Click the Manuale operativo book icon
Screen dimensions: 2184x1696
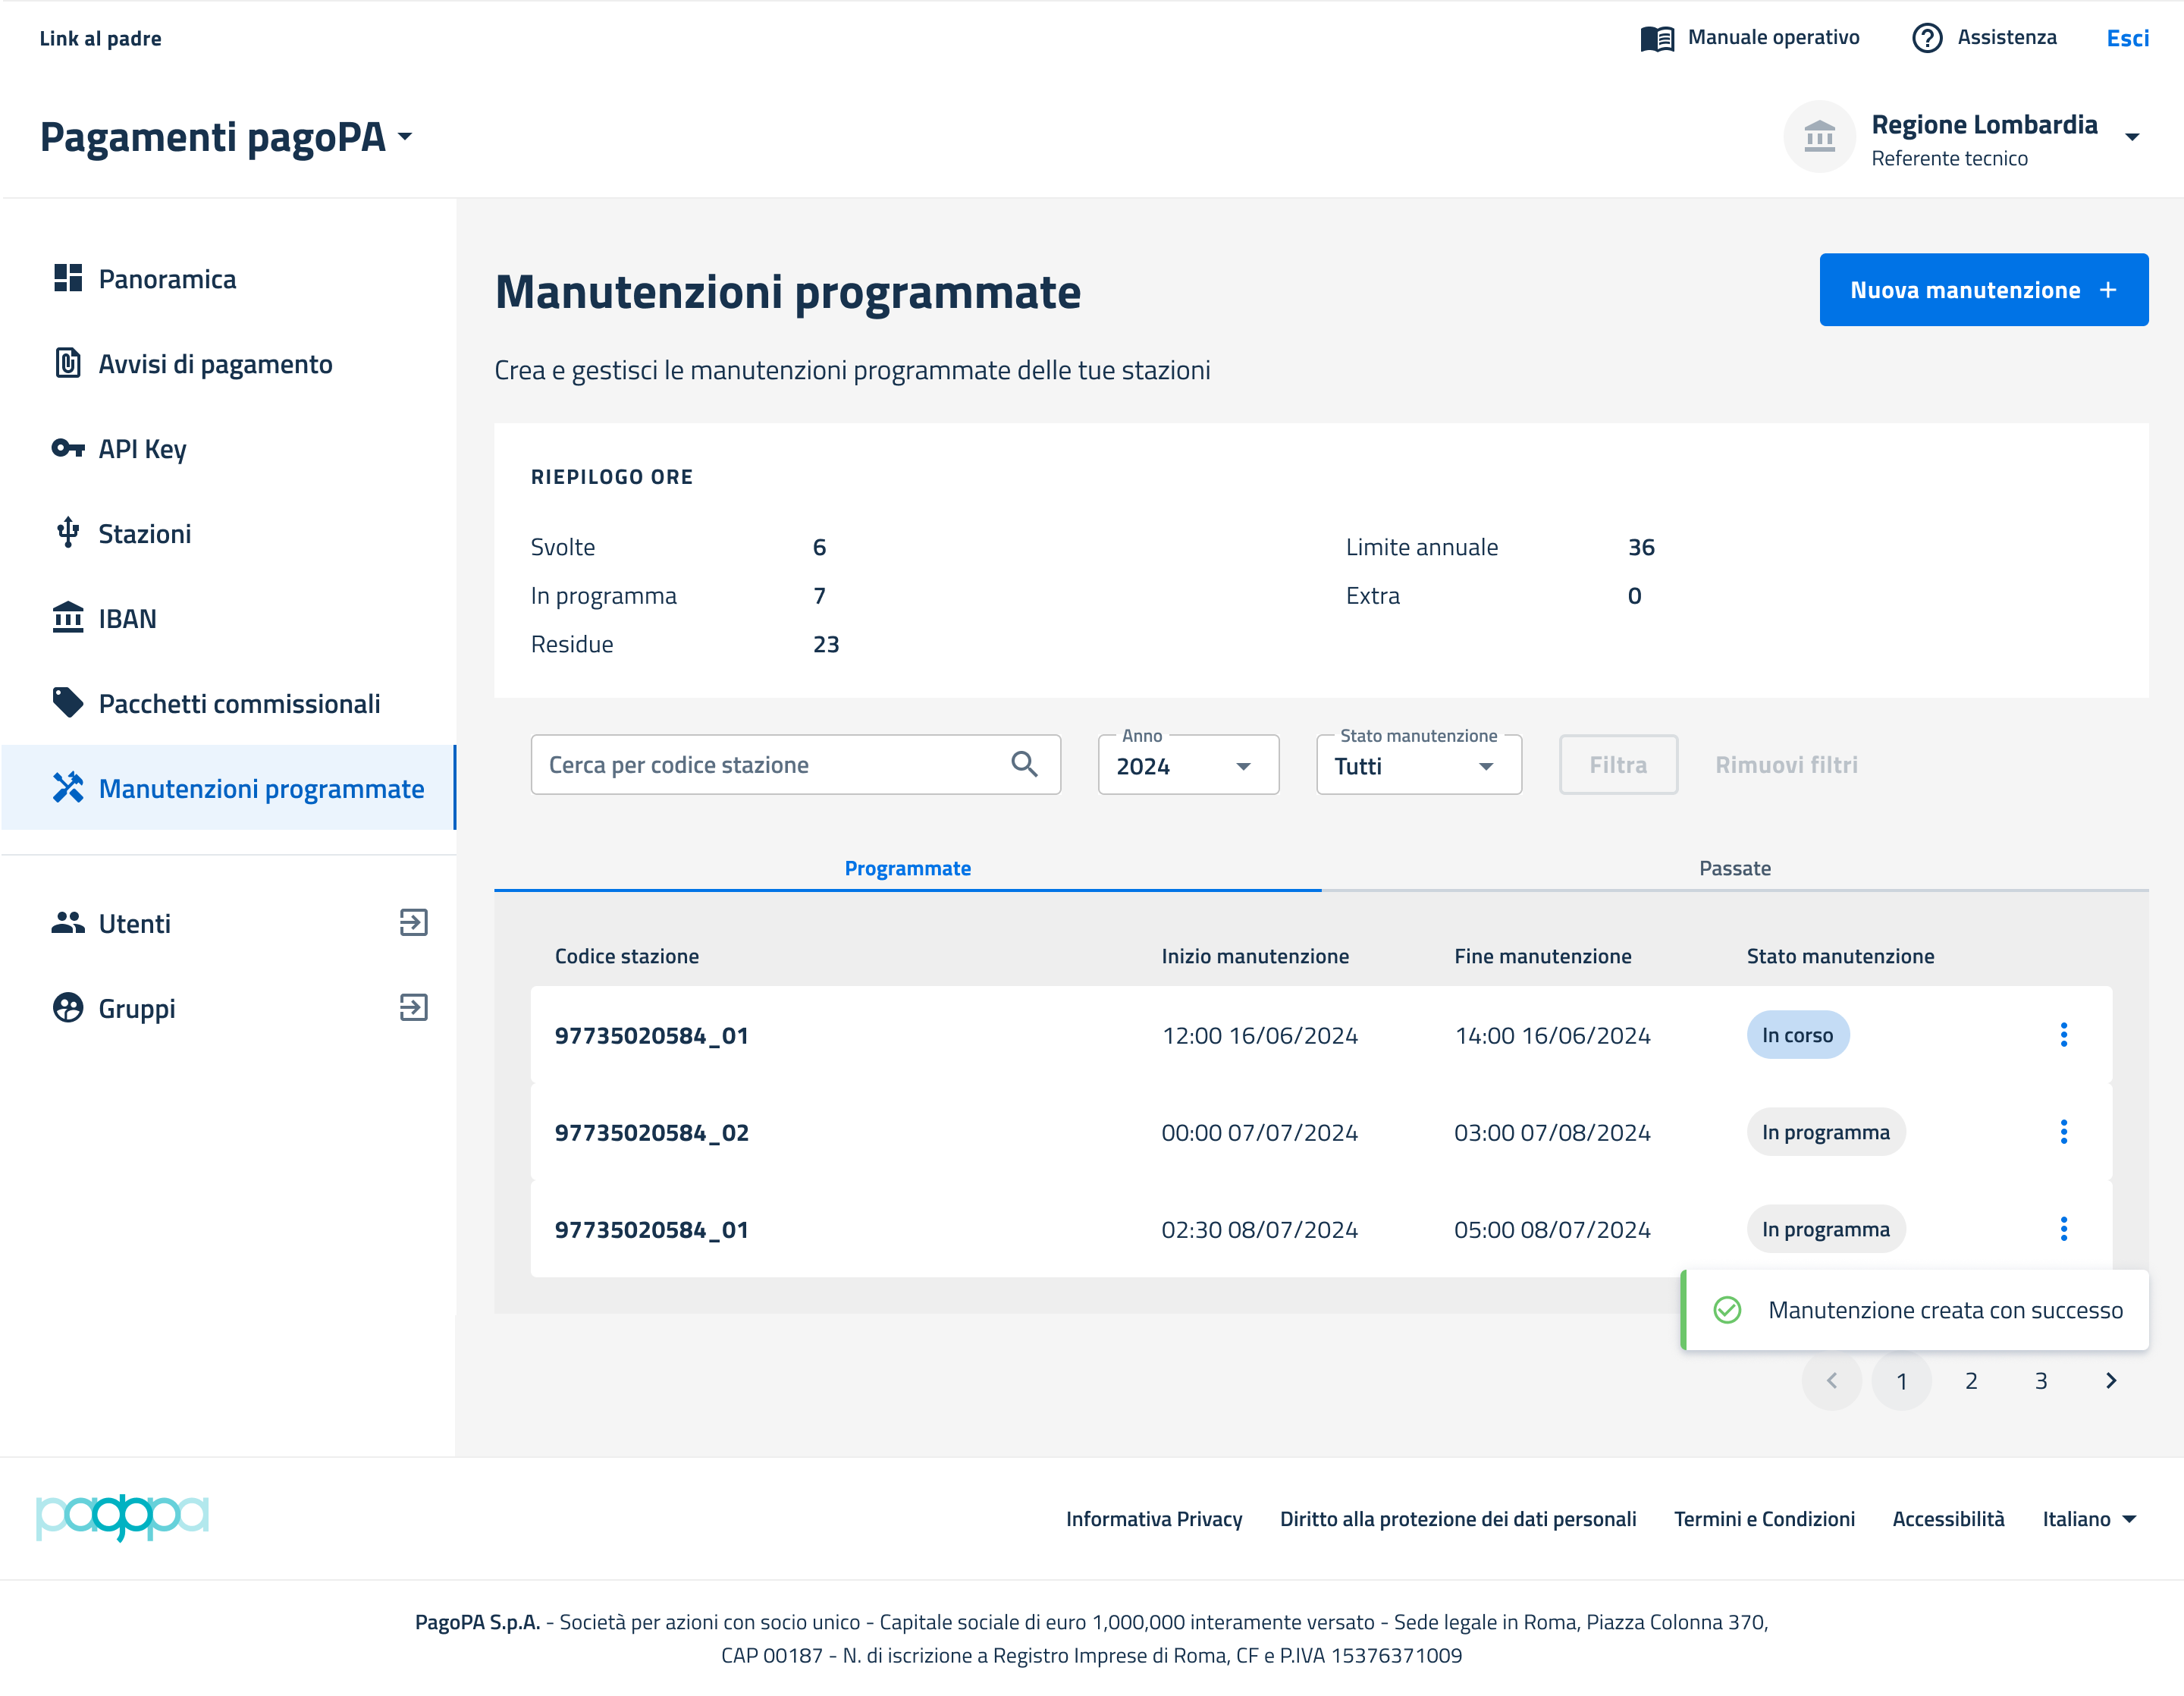coord(1657,38)
